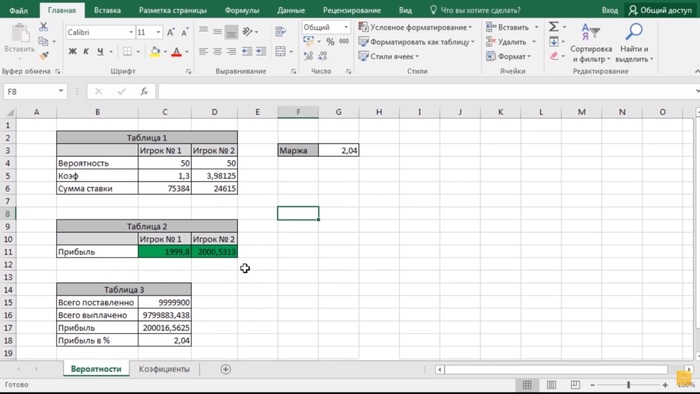
Task: Click the AutoSum sigma icon
Action: [554, 27]
